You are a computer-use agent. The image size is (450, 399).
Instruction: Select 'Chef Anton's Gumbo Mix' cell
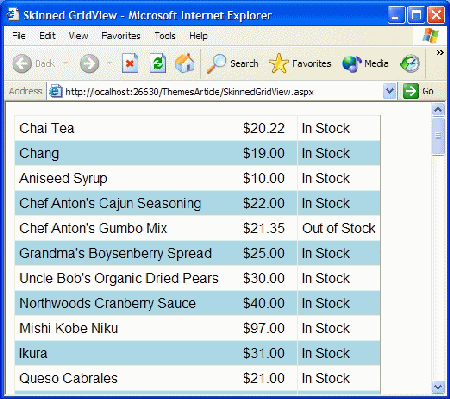tap(126, 228)
